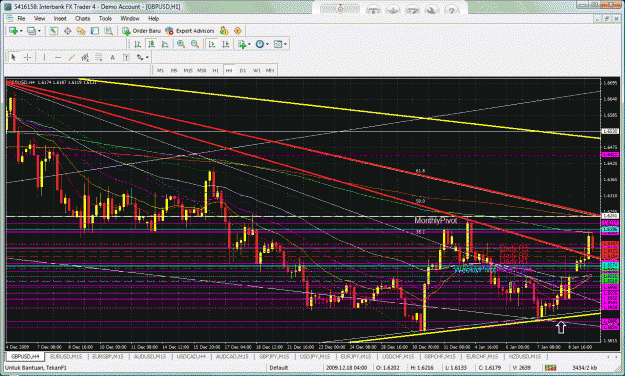This screenshot has width=625, height=376.
Task: Show the Data Window panel
Action: point(67,31)
